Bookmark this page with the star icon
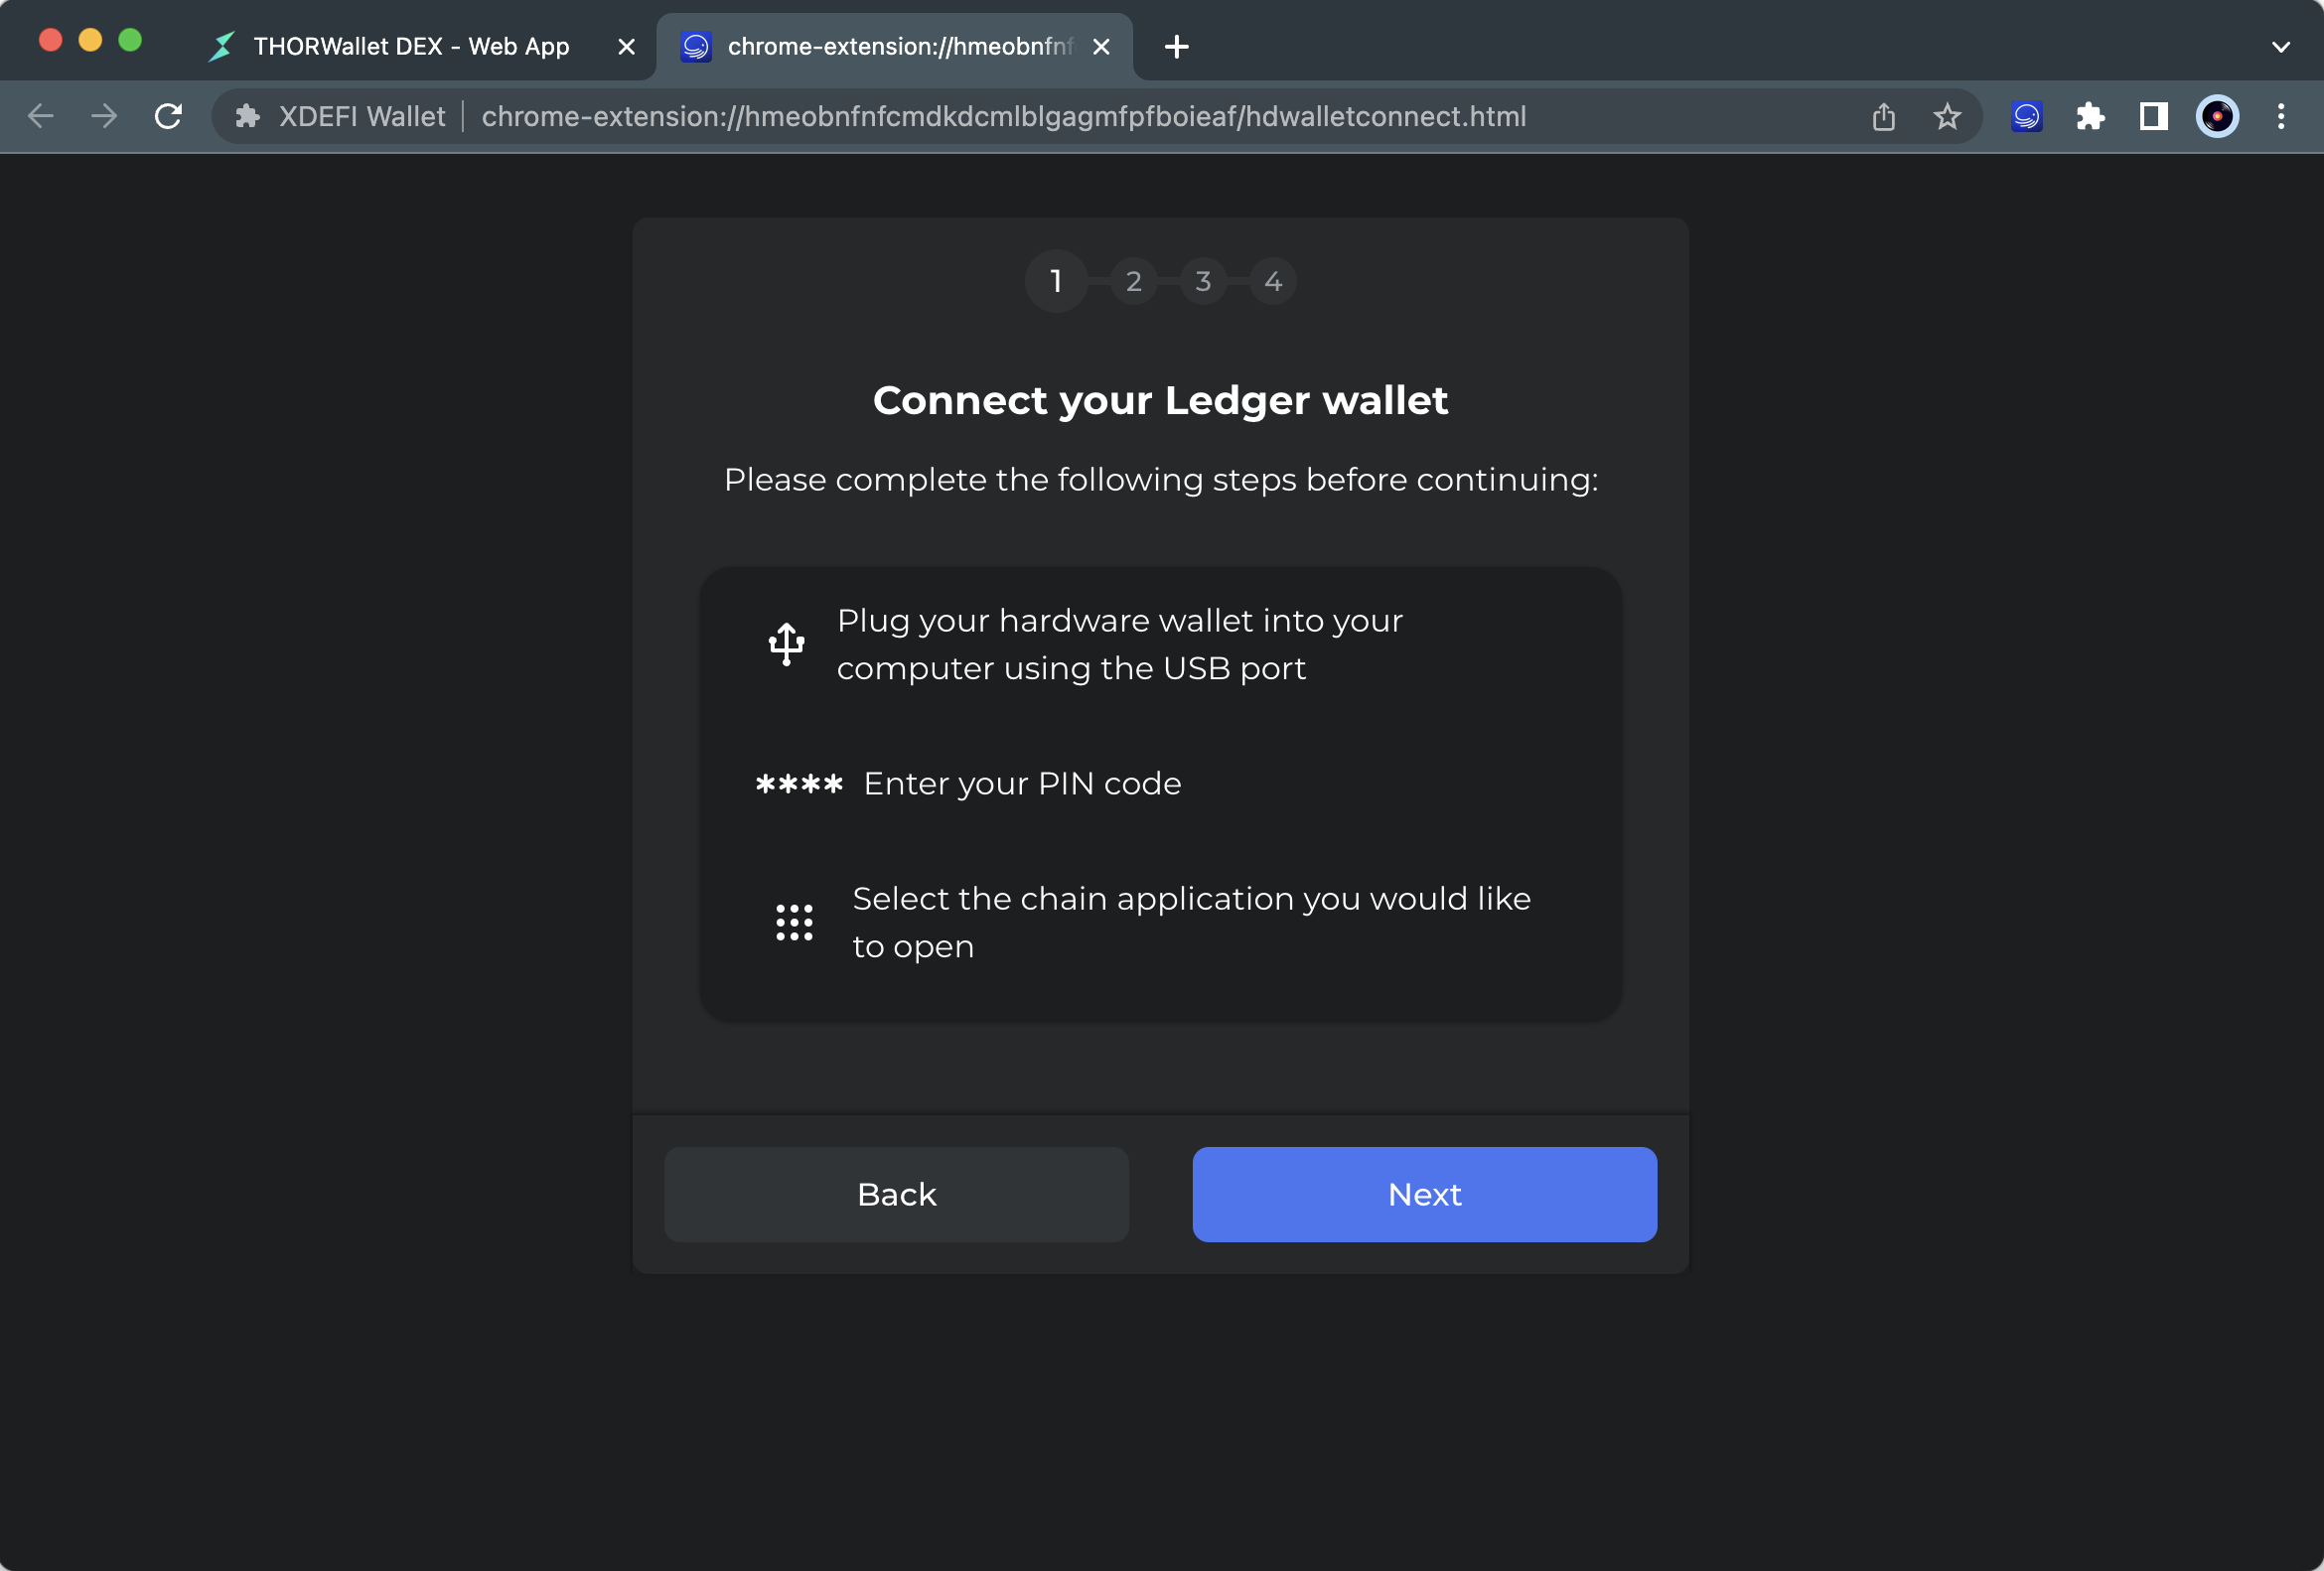 click(x=1946, y=117)
